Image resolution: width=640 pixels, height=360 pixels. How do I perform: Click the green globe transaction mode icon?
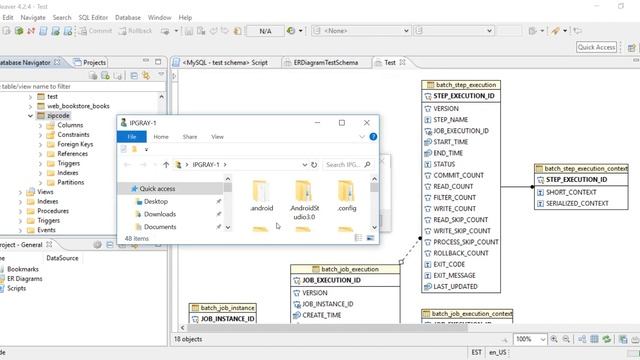pyautogui.click(x=291, y=31)
